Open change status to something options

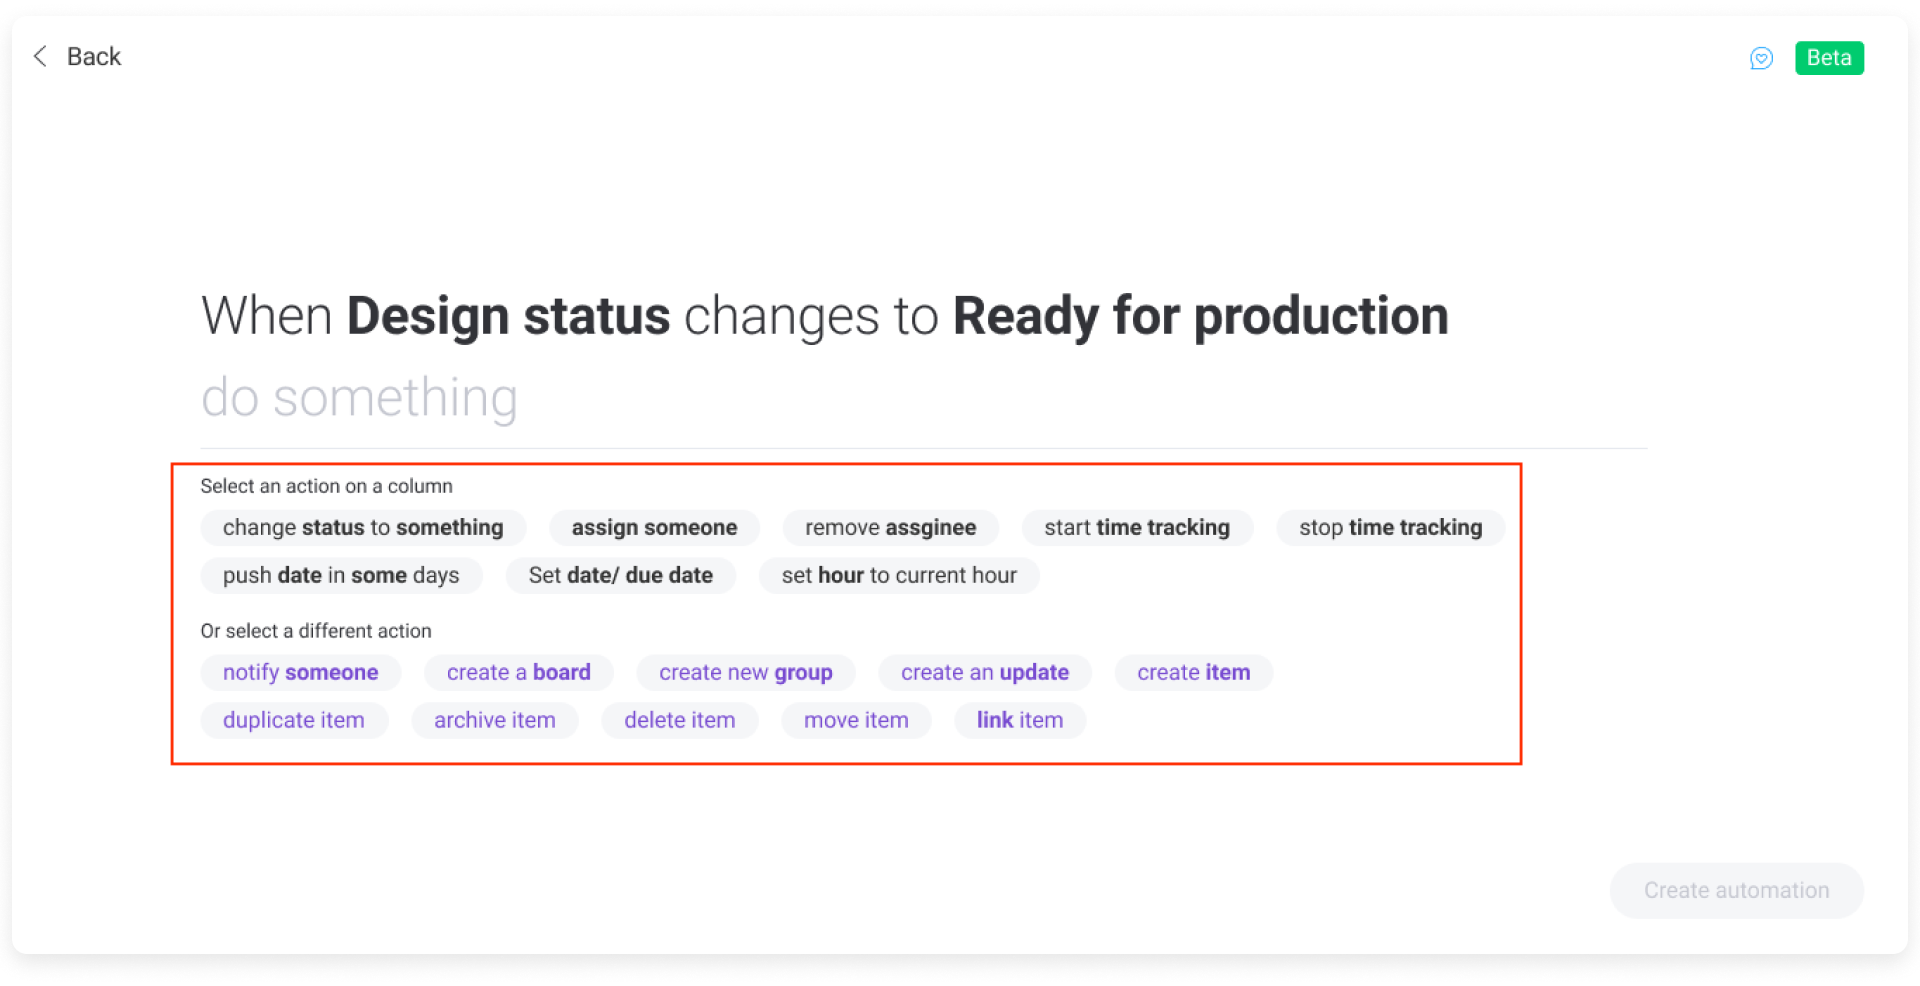click(x=363, y=527)
